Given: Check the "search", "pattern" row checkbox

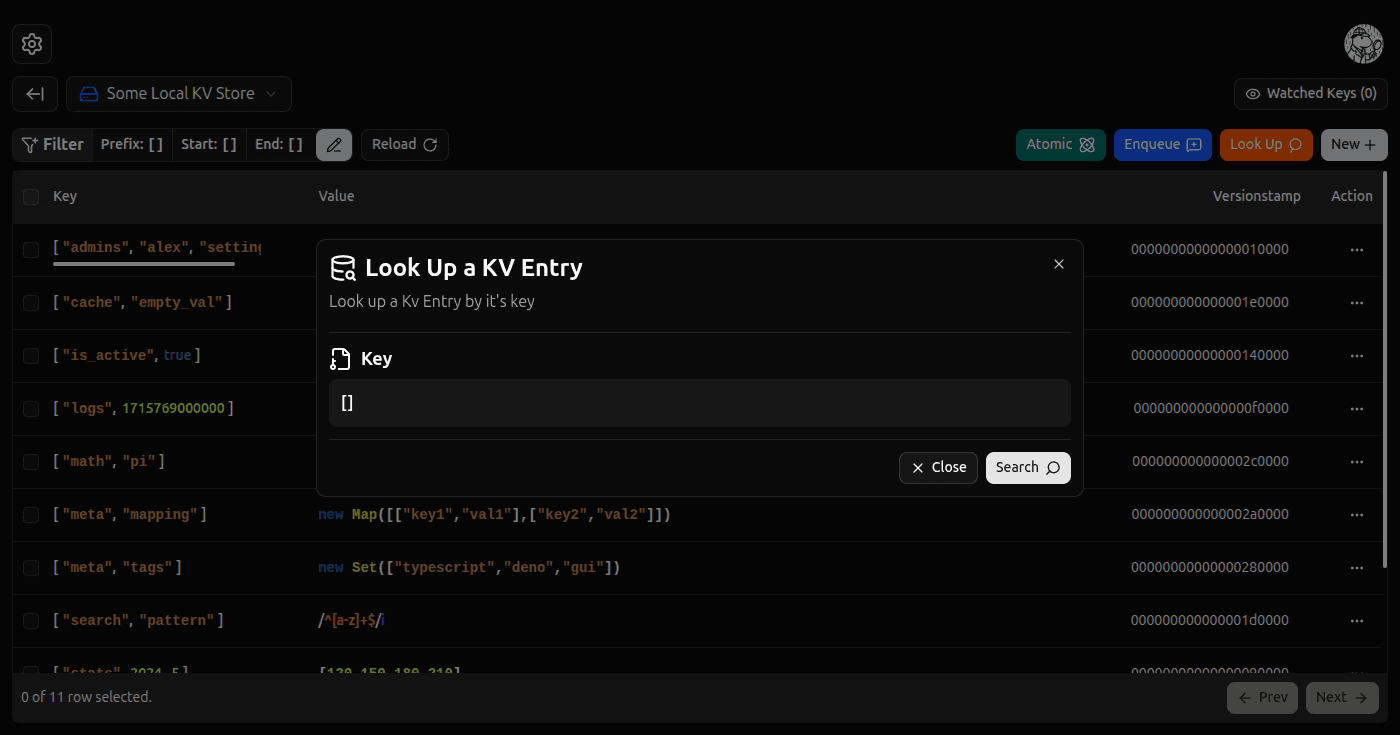Looking at the screenshot, I should (31, 621).
